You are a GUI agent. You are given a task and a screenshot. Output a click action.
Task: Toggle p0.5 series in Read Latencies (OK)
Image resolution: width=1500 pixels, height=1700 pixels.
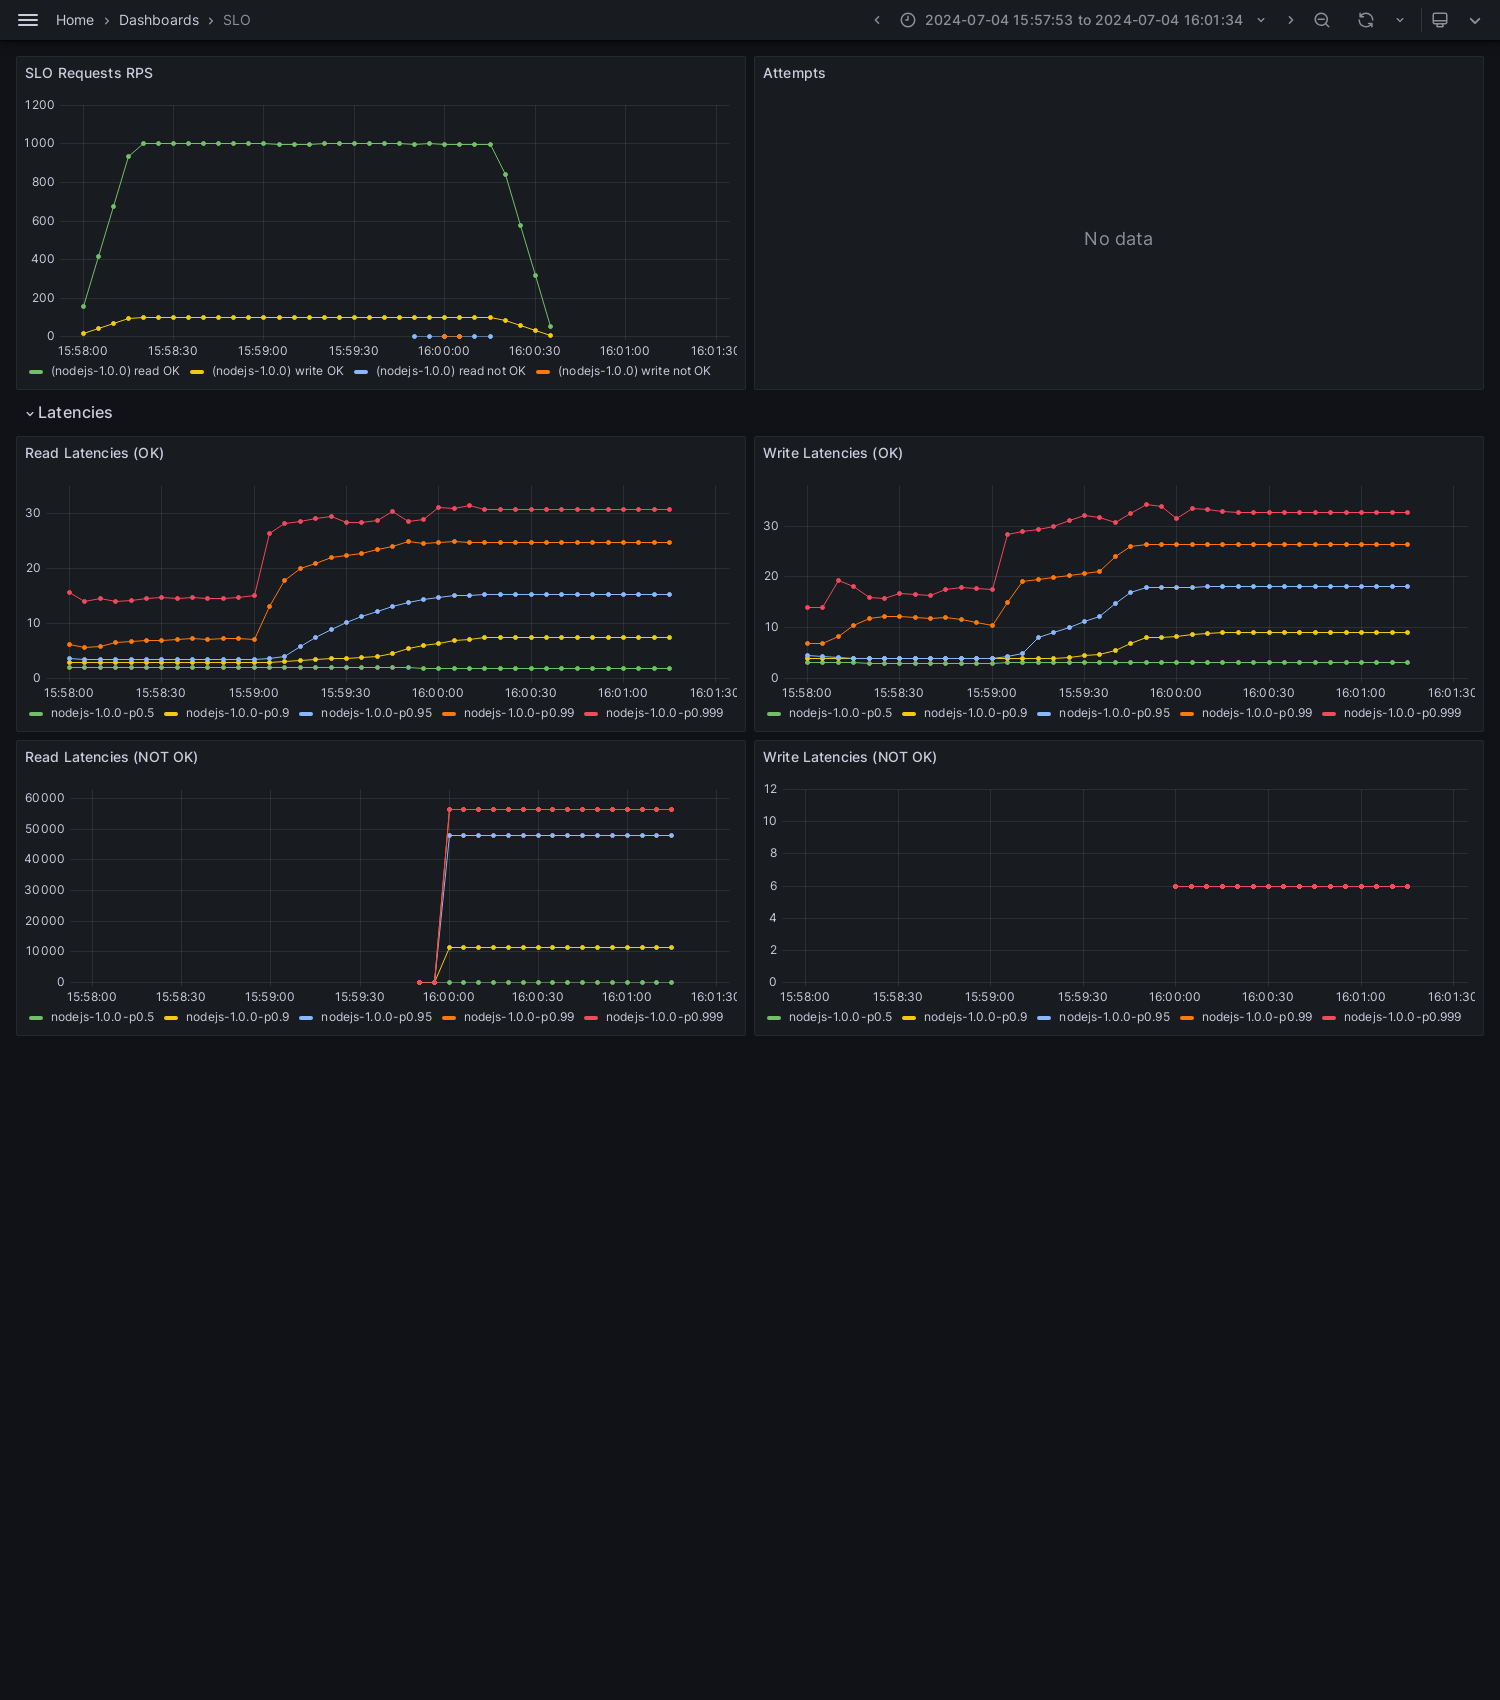[102, 713]
